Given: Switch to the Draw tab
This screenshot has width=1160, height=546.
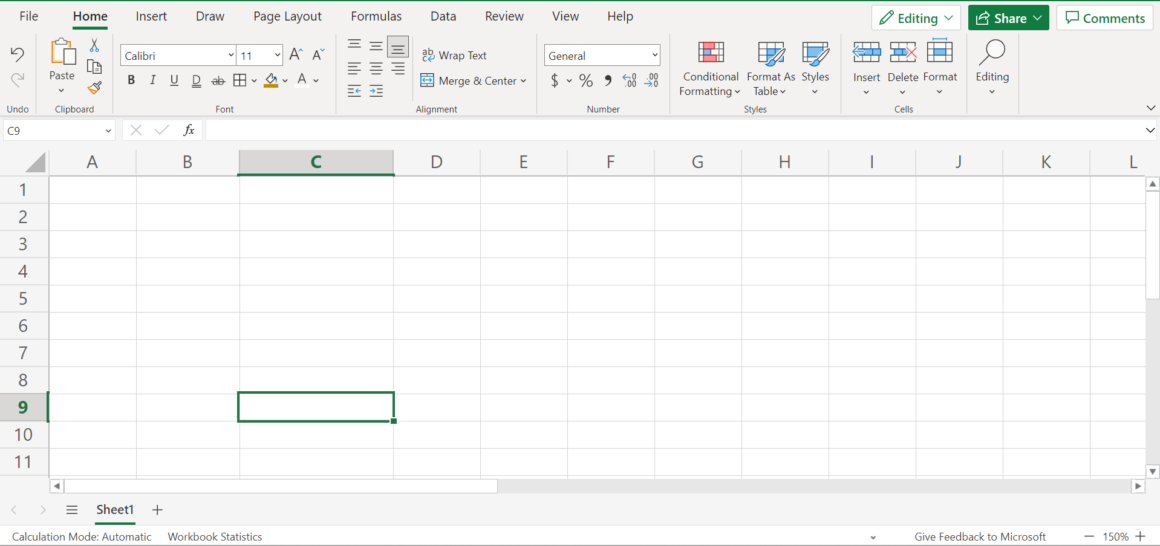Looking at the screenshot, I should [x=210, y=16].
